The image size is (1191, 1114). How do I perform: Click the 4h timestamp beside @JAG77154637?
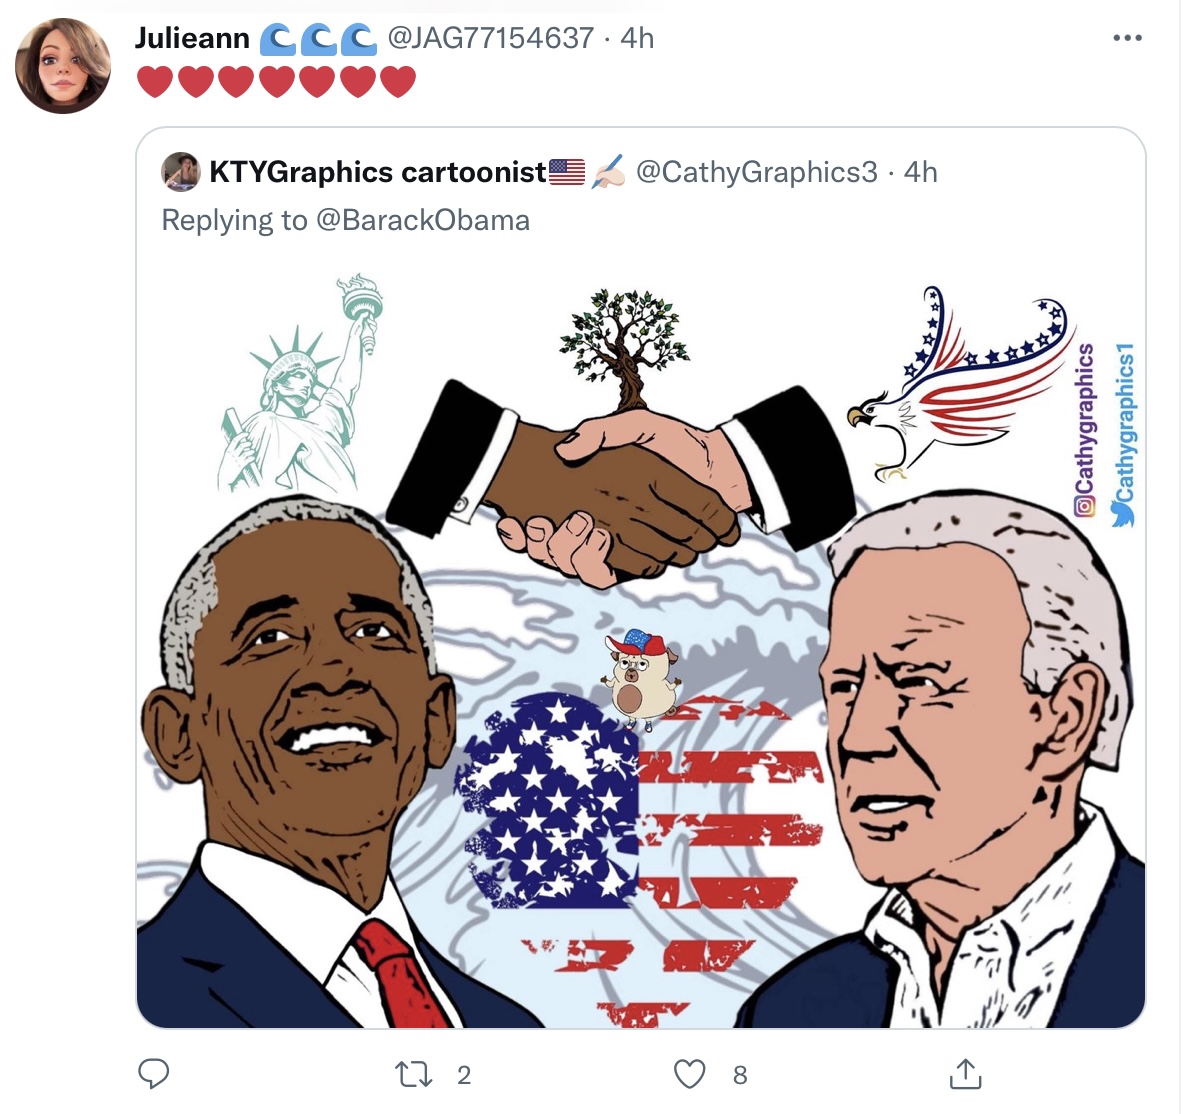(637, 38)
